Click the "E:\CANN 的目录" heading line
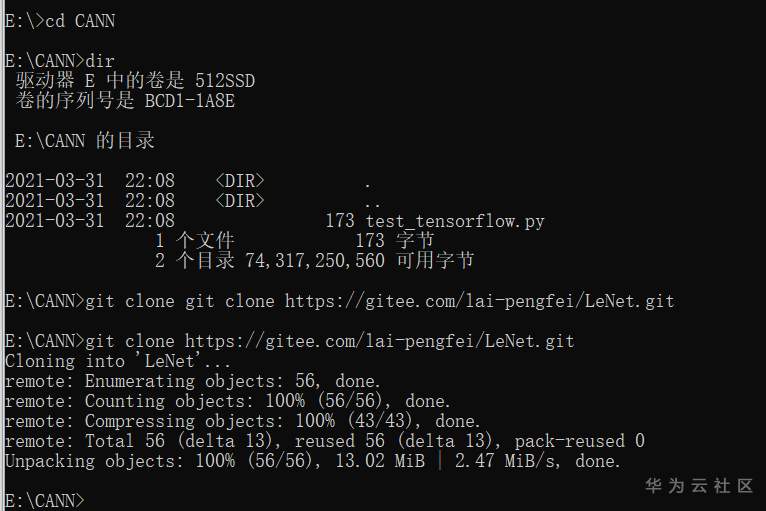766x511 pixels. click(85, 141)
